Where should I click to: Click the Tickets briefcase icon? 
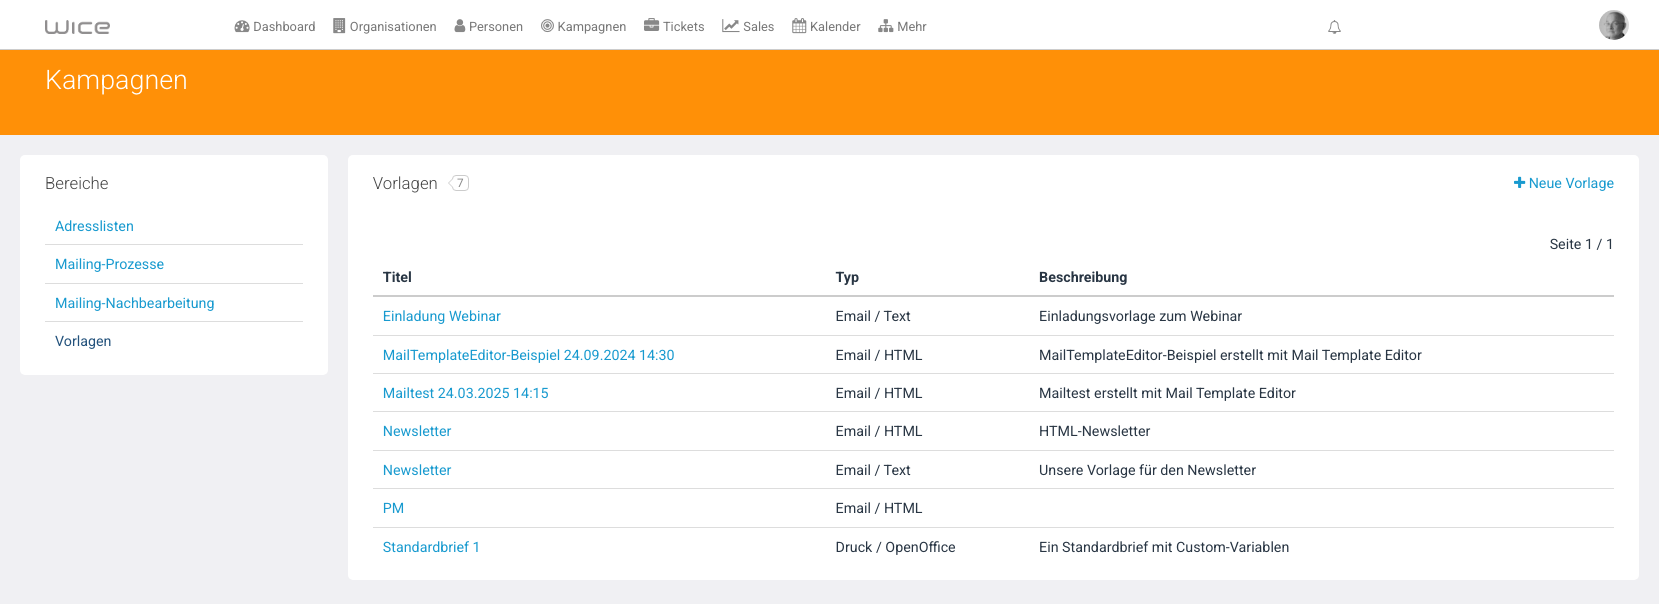[651, 25]
